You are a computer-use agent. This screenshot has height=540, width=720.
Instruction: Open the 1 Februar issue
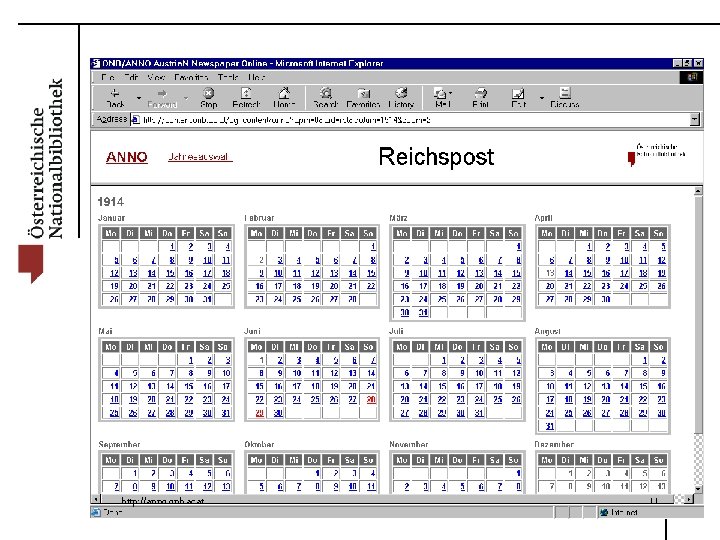(373, 247)
